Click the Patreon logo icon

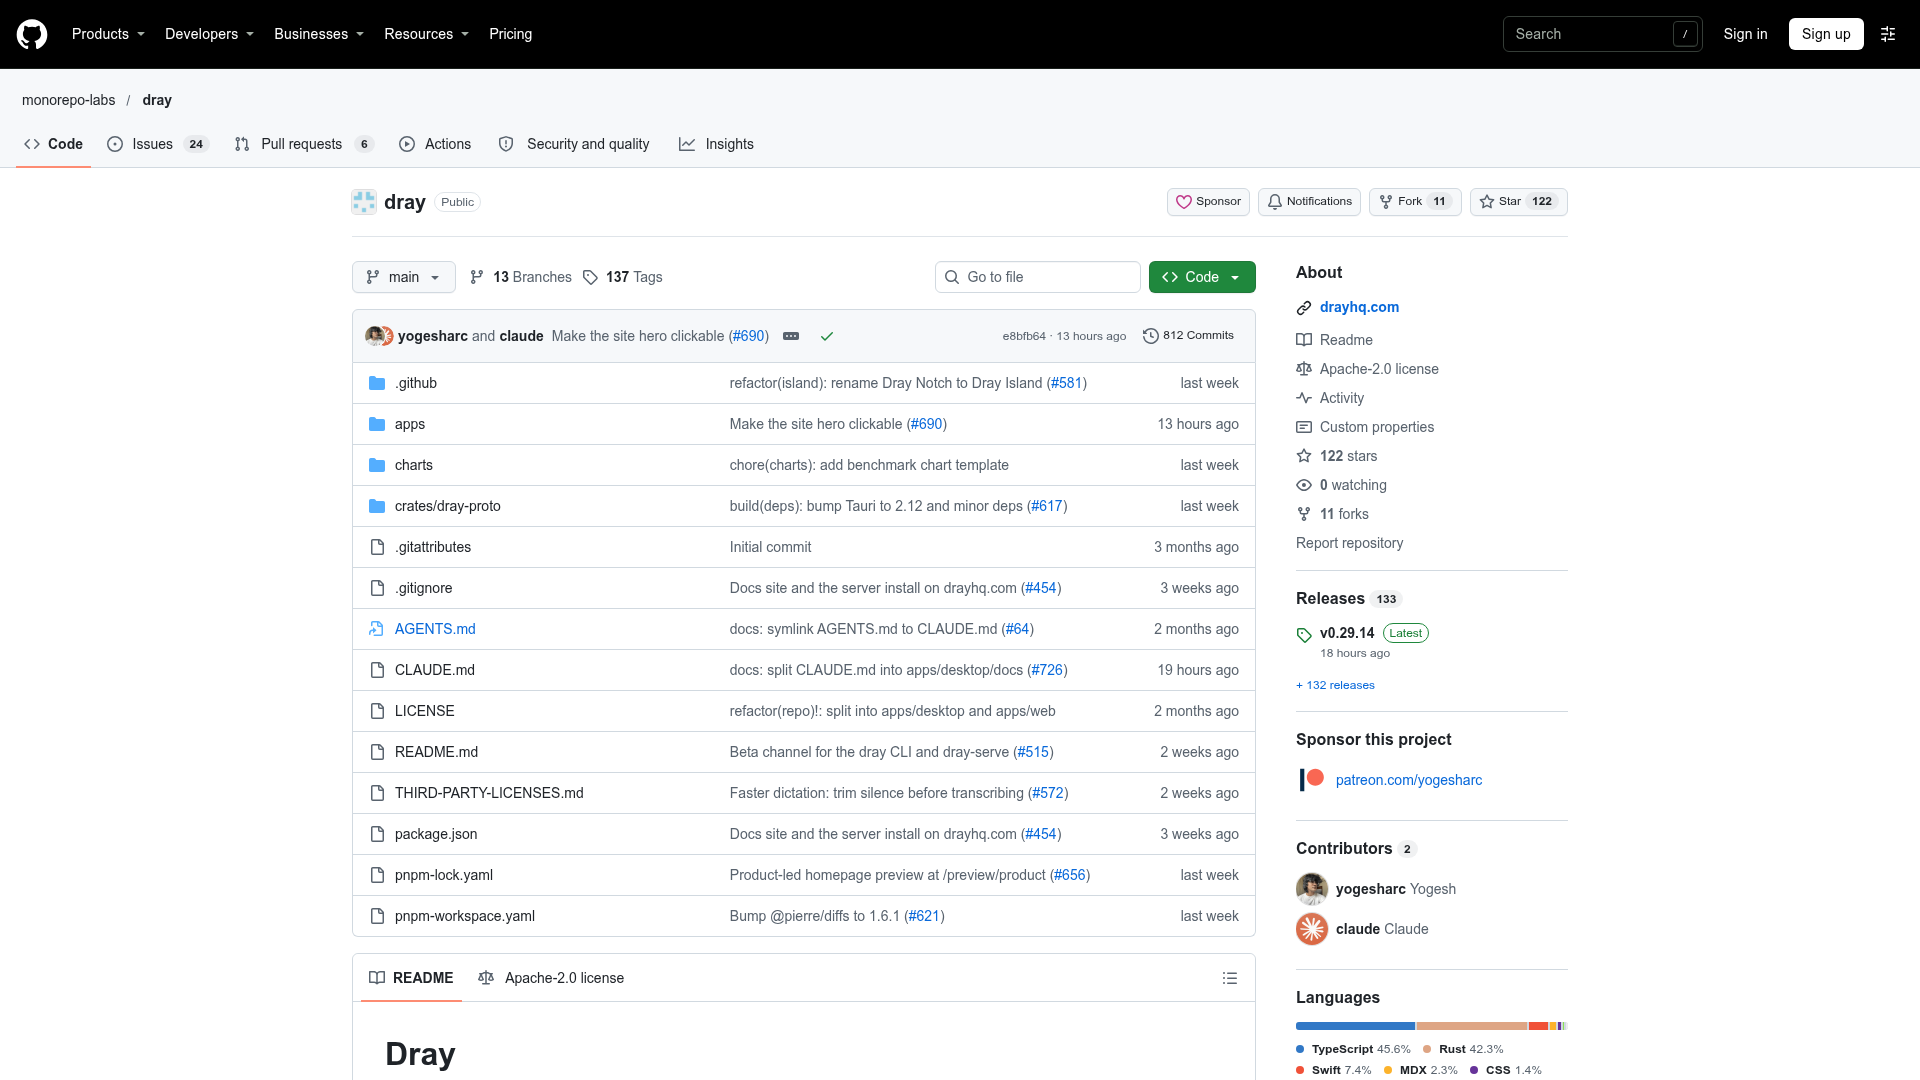[x=1312, y=780]
